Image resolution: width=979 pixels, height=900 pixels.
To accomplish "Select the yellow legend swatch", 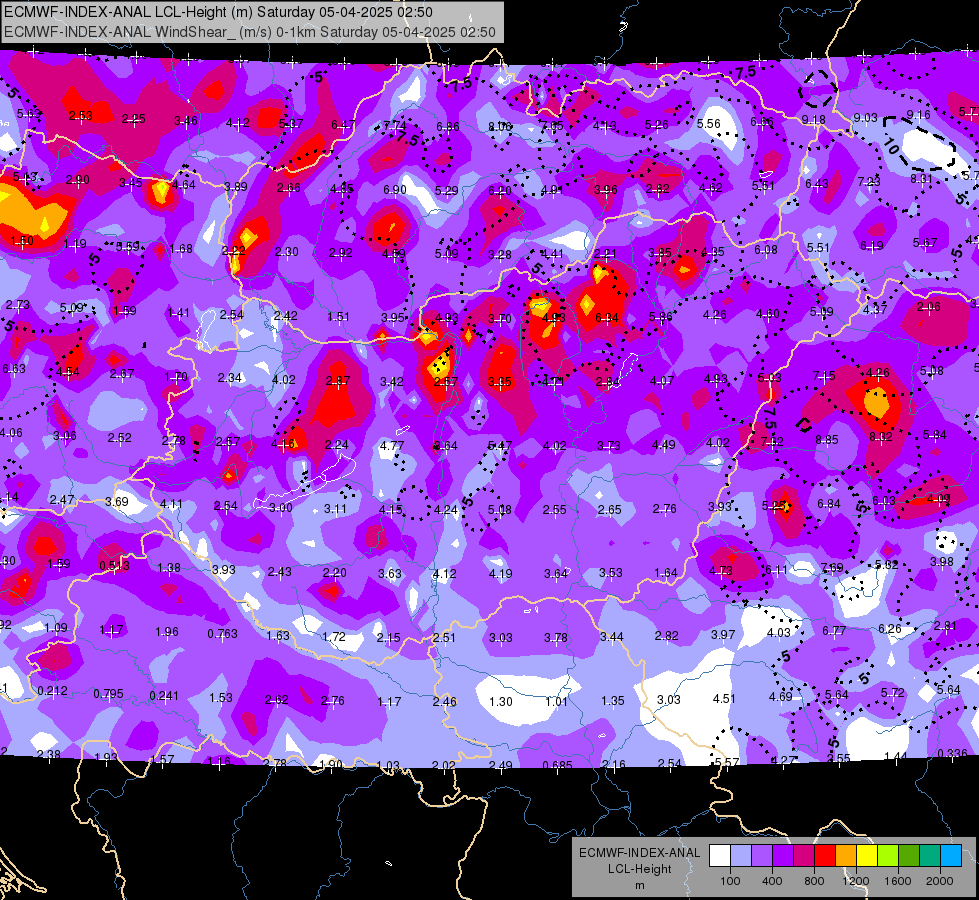I will click(x=867, y=856).
